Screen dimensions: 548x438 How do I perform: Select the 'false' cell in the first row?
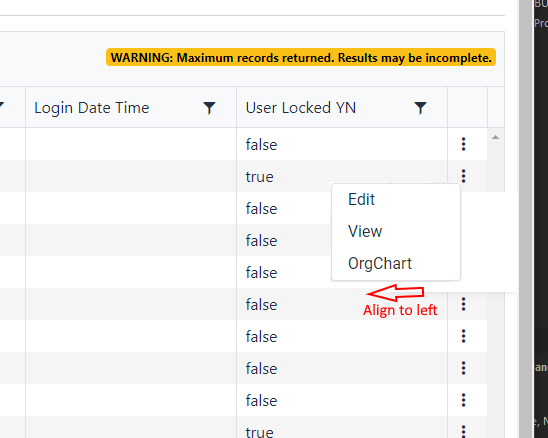[342, 144]
